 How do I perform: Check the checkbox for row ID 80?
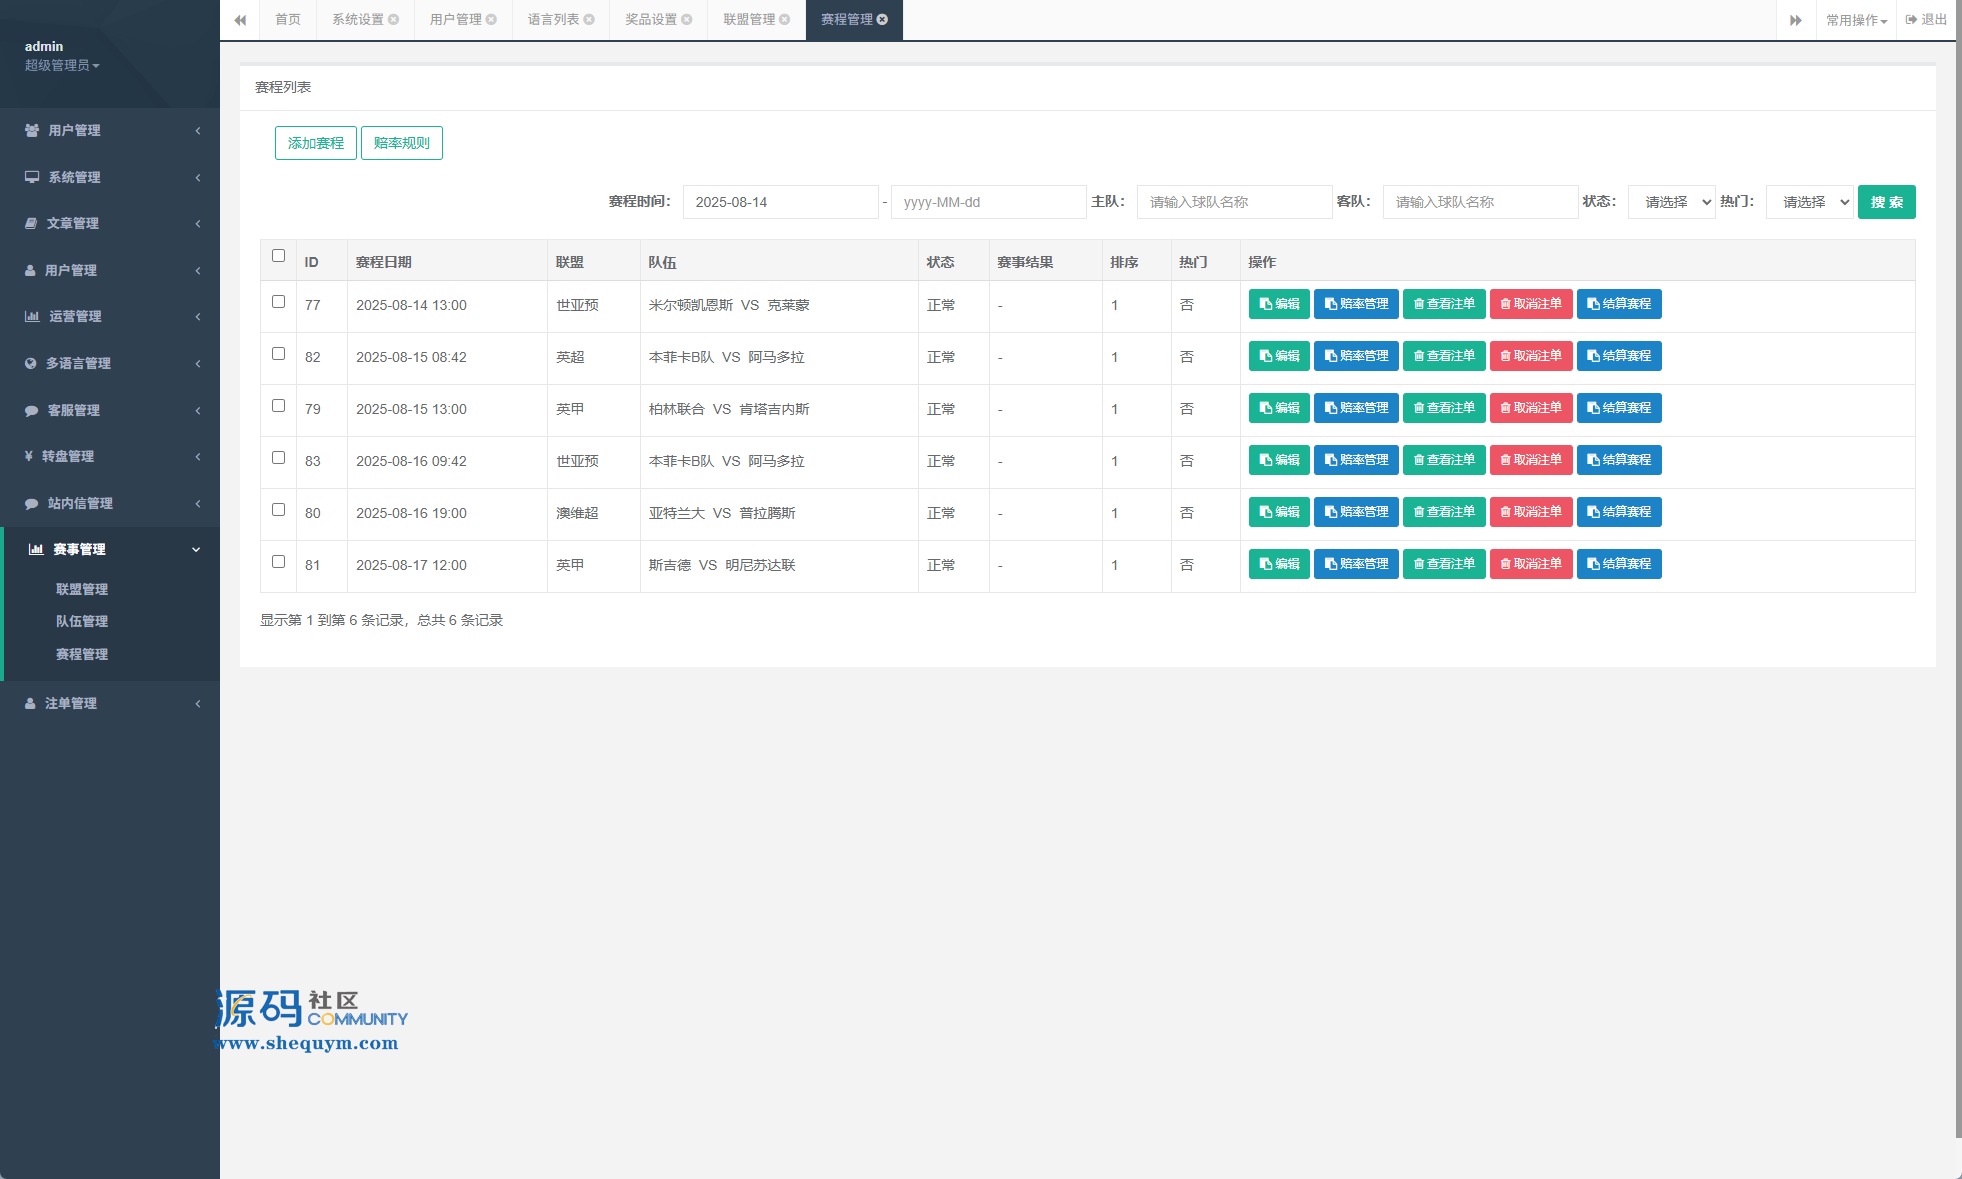coord(279,510)
